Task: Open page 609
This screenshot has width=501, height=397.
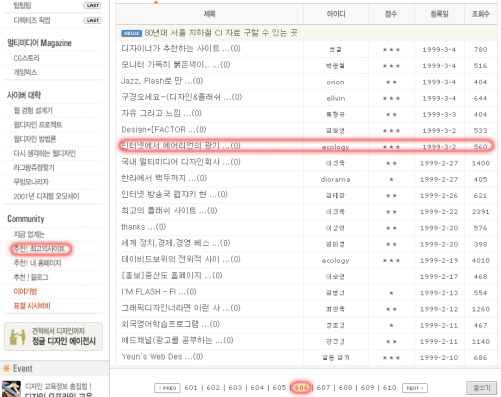Action: (367, 388)
